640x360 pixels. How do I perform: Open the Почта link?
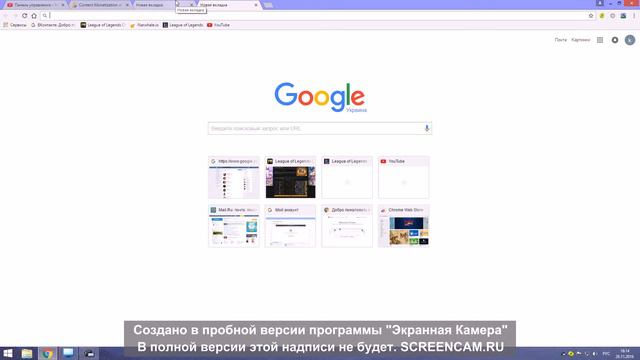pos(560,40)
